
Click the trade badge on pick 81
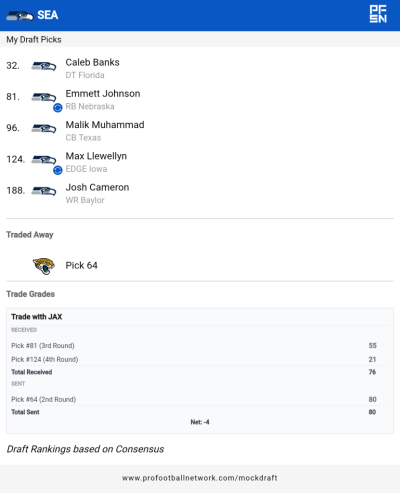pos(58,108)
